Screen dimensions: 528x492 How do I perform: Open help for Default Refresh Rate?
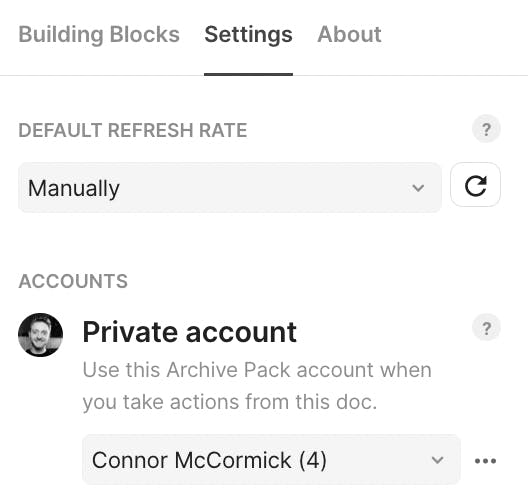486,129
